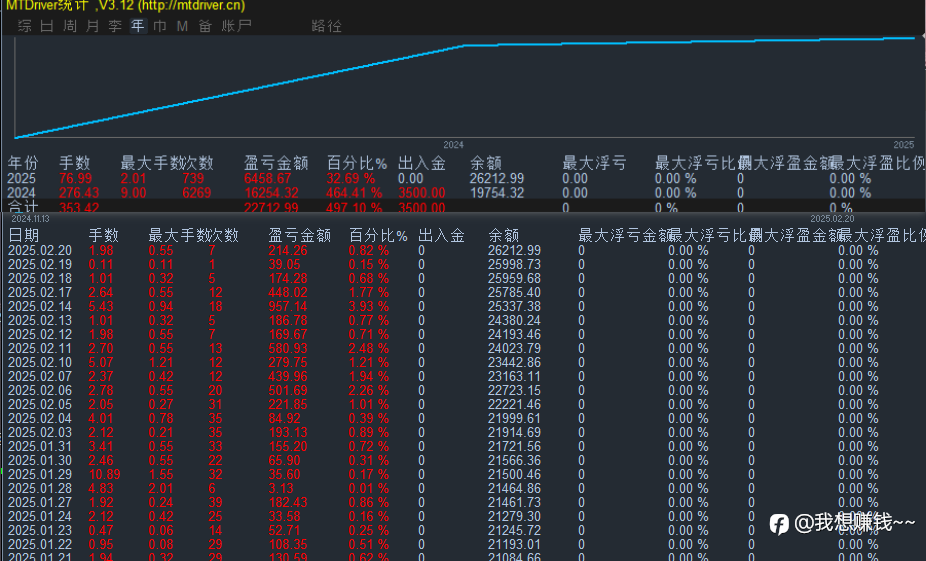Click 501.69 profit on 2025.02.06
This screenshot has height=561, width=926.
click(x=288, y=390)
